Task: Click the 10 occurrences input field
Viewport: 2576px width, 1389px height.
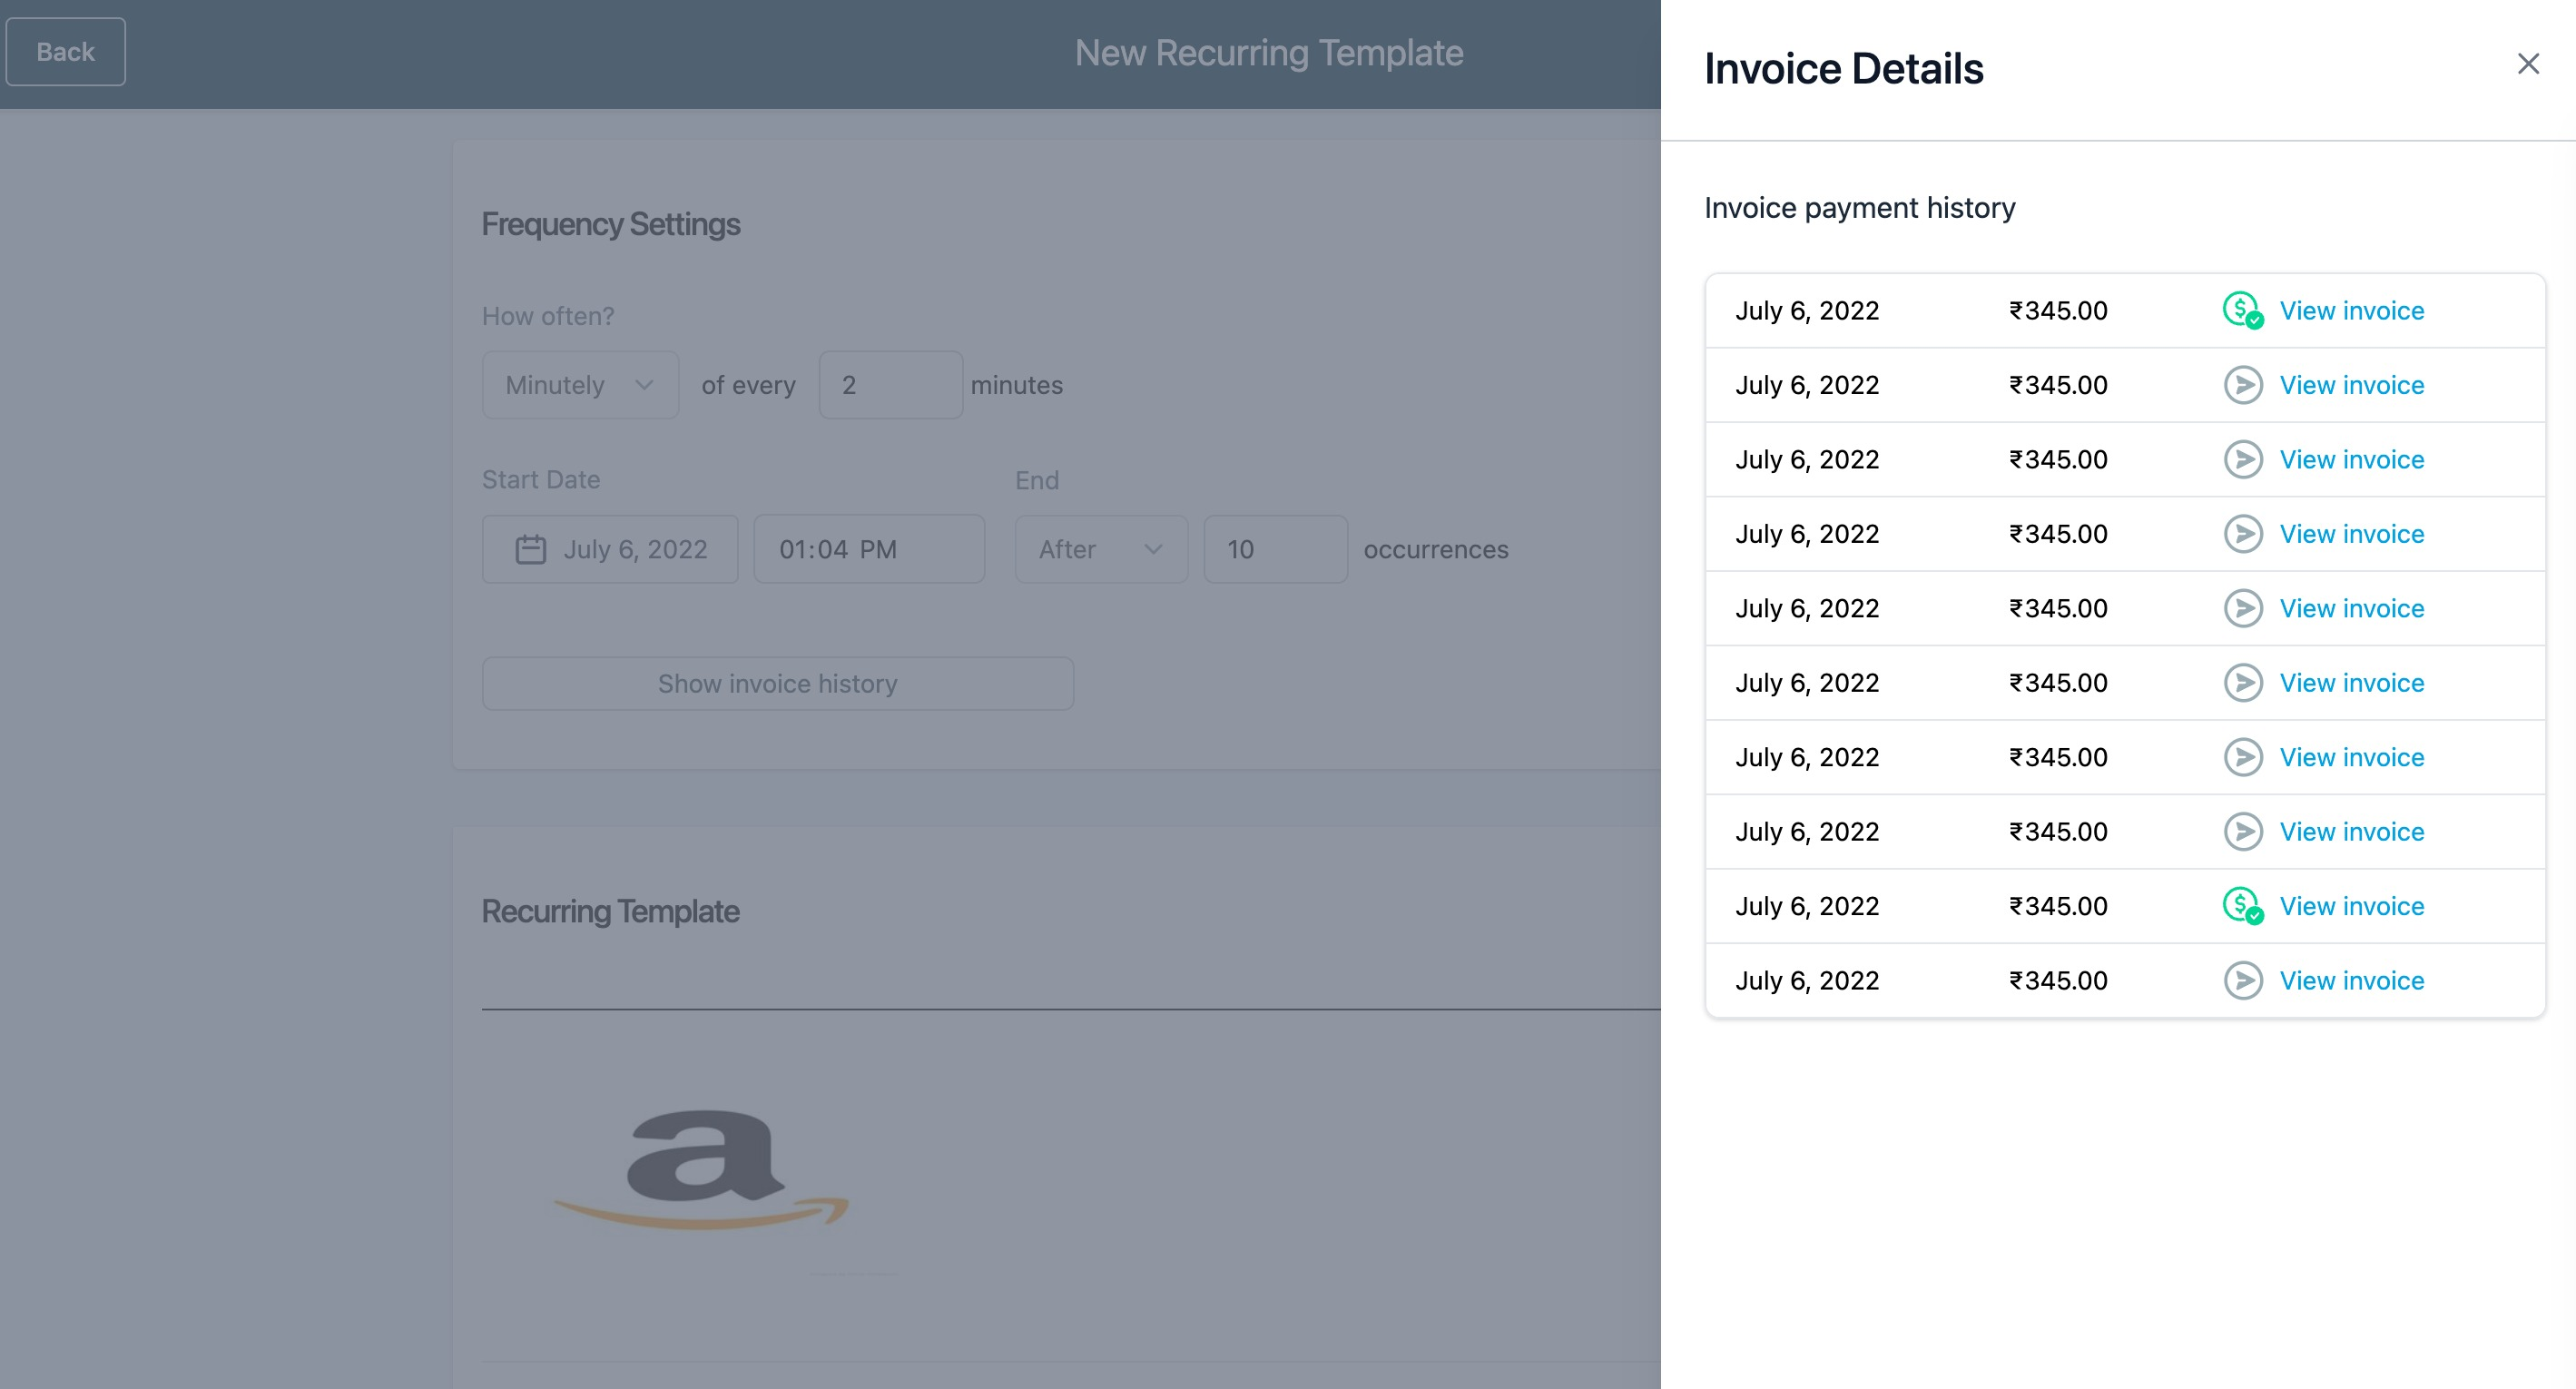Action: pos(1275,549)
